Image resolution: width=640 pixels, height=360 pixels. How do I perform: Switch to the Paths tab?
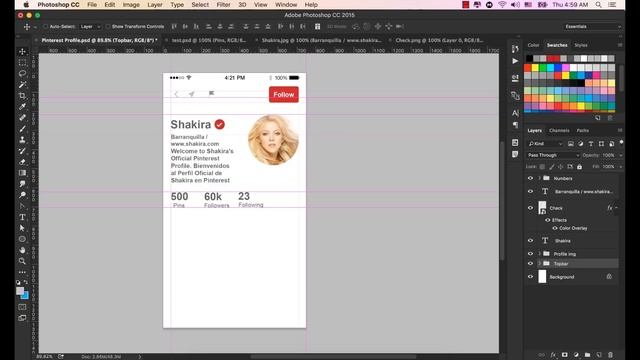[582, 131]
